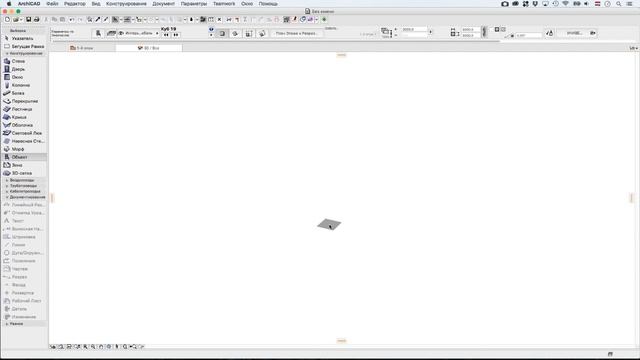Open the Документ menu
Image resolution: width=640 pixels, height=360 pixels.
[x=163, y=4]
